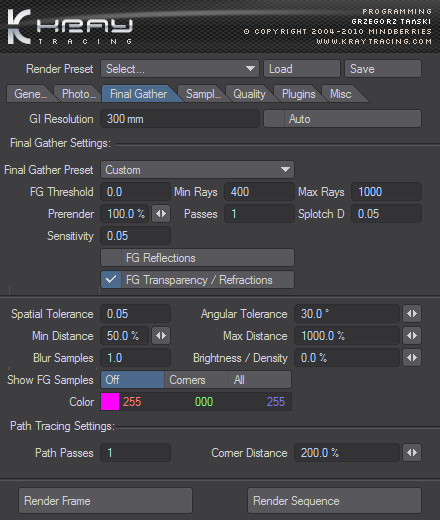
Task: Click the Min Distance slider arrows icon
Action: [x=161, y=336]
